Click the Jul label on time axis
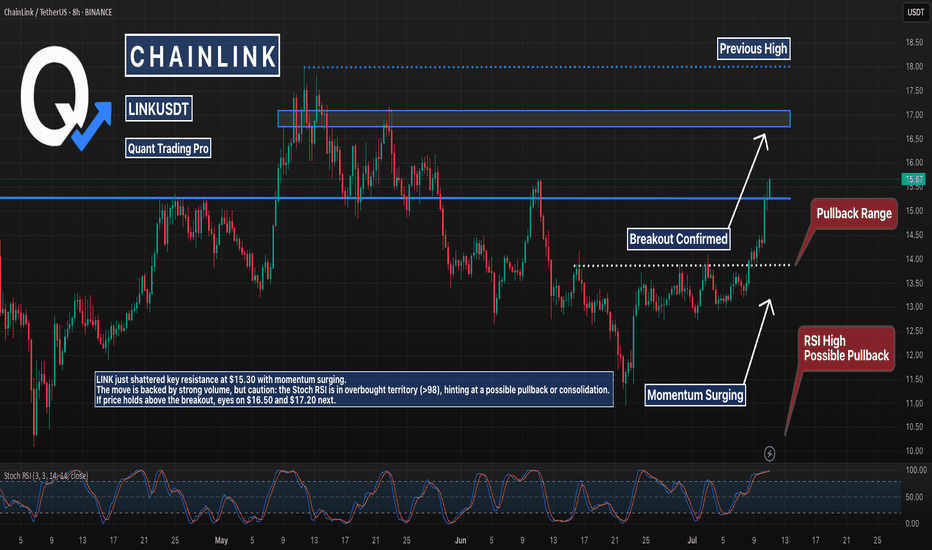Screen dimensions: 932x550 coord(692,540)
